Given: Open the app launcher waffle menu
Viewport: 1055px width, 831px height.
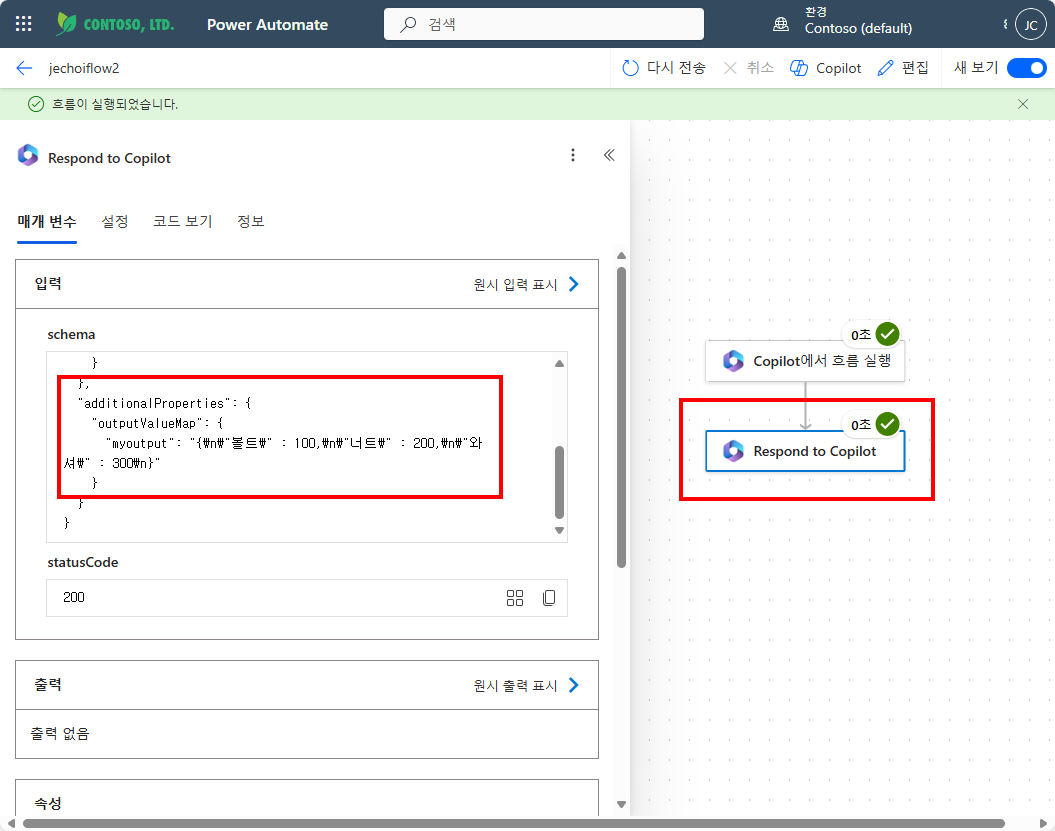Looking at the screenshot, I should 24,24.
